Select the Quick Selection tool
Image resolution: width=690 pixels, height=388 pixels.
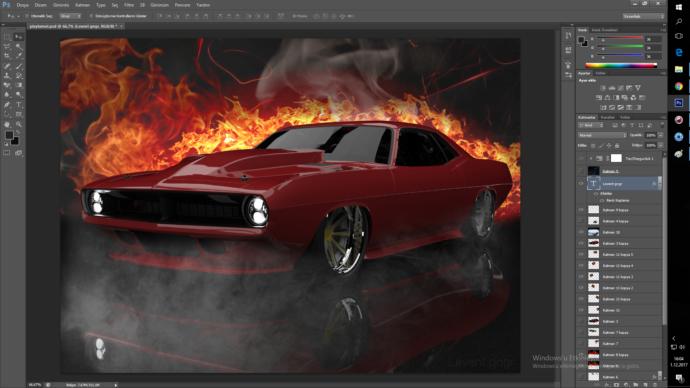pyautogui.click(x=18, y=46)
